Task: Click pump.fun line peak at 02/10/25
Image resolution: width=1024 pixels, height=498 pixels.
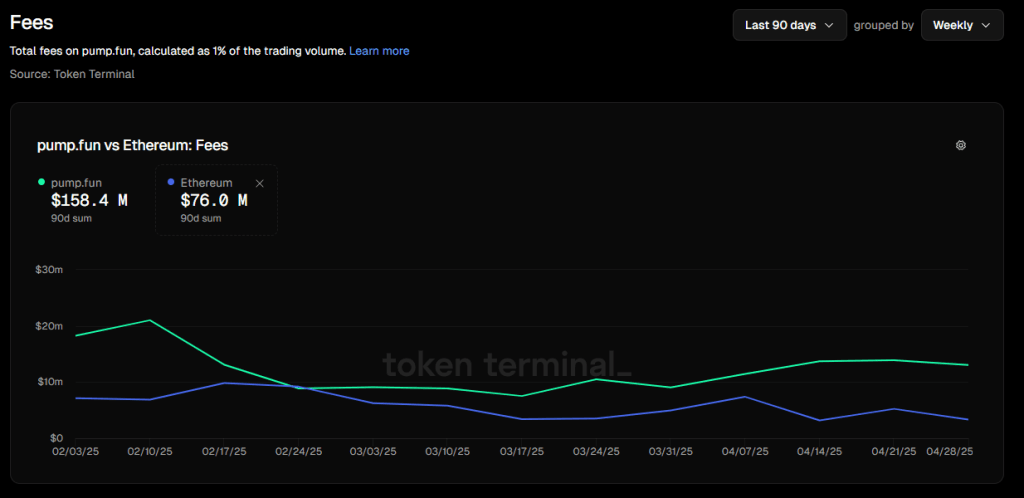Action: click(x=150, y=320)
